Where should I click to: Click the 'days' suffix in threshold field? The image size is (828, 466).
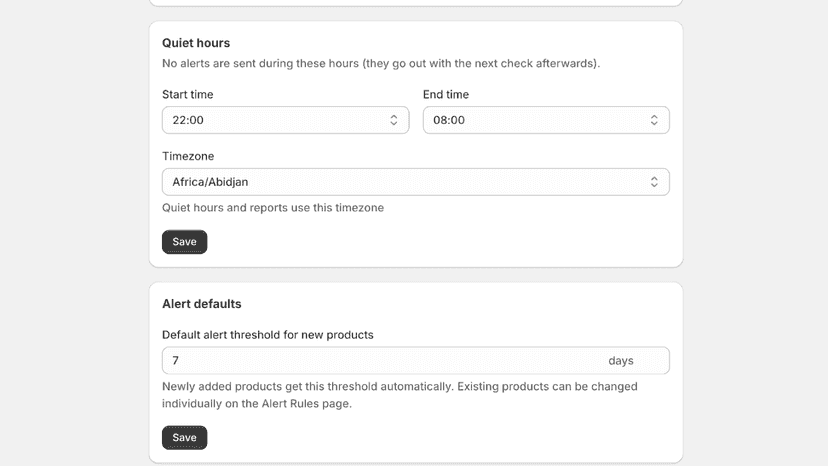click(620, 361)
